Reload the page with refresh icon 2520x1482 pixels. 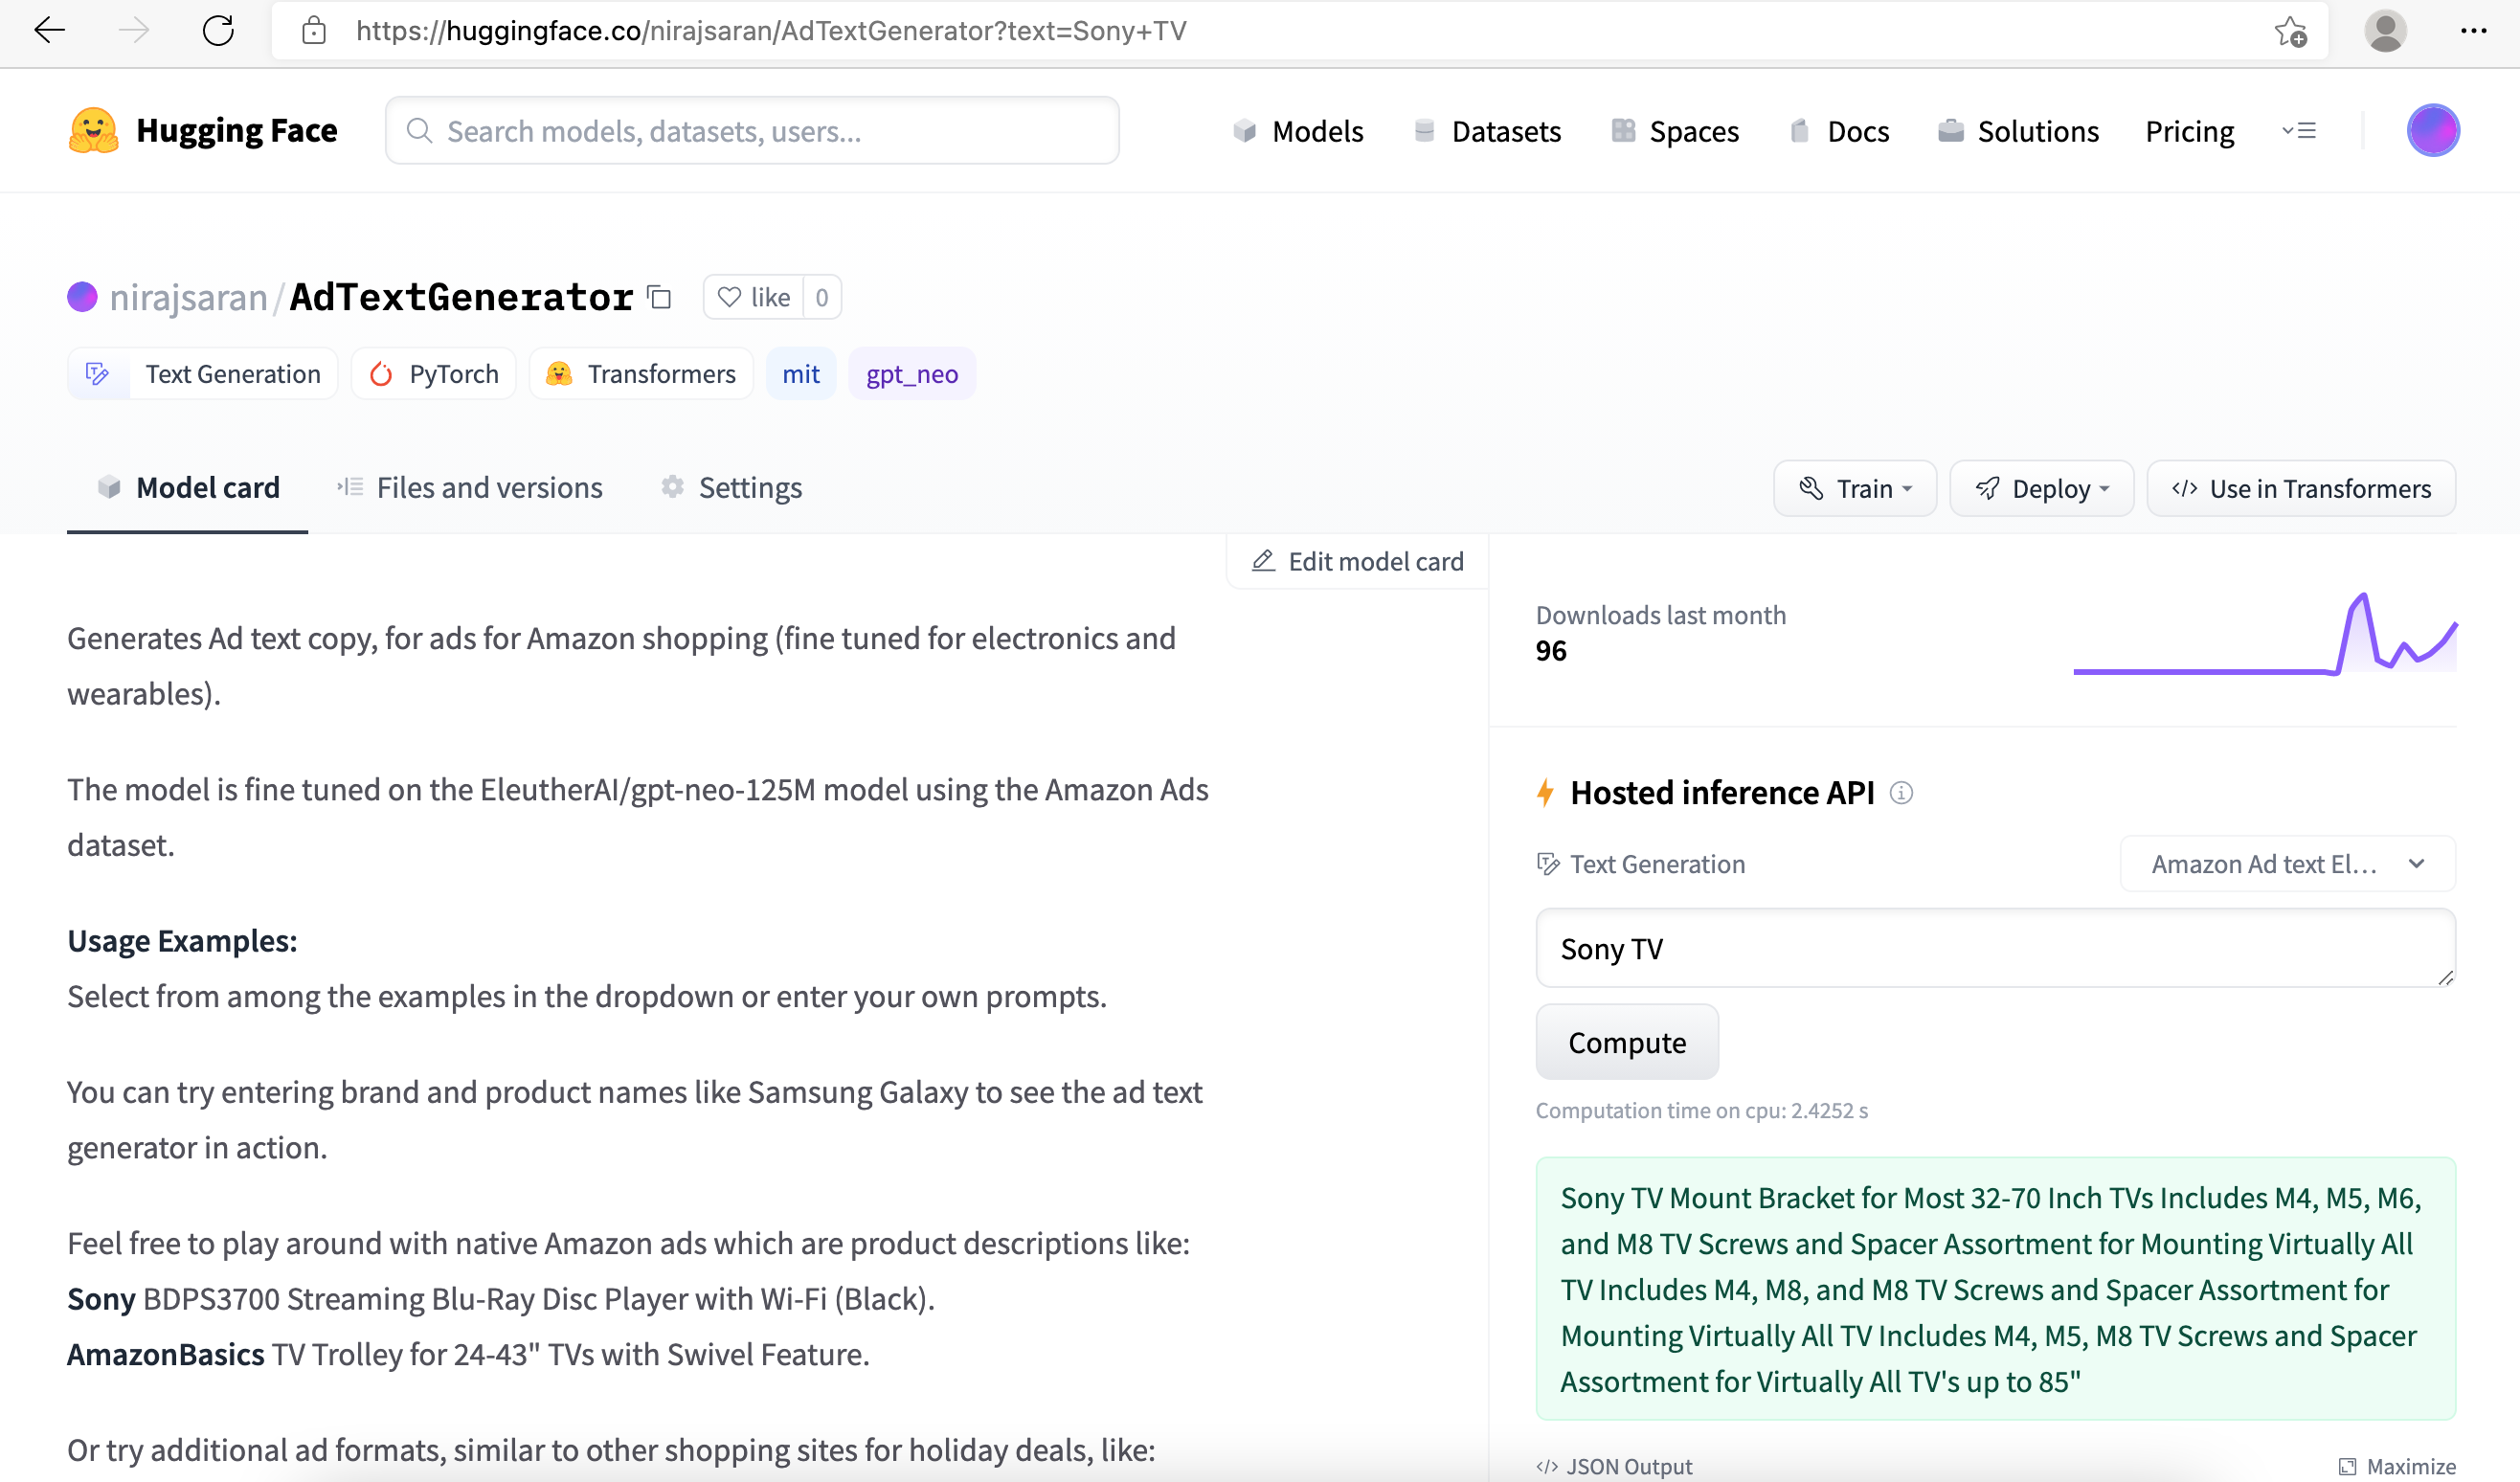coord(218,30)
